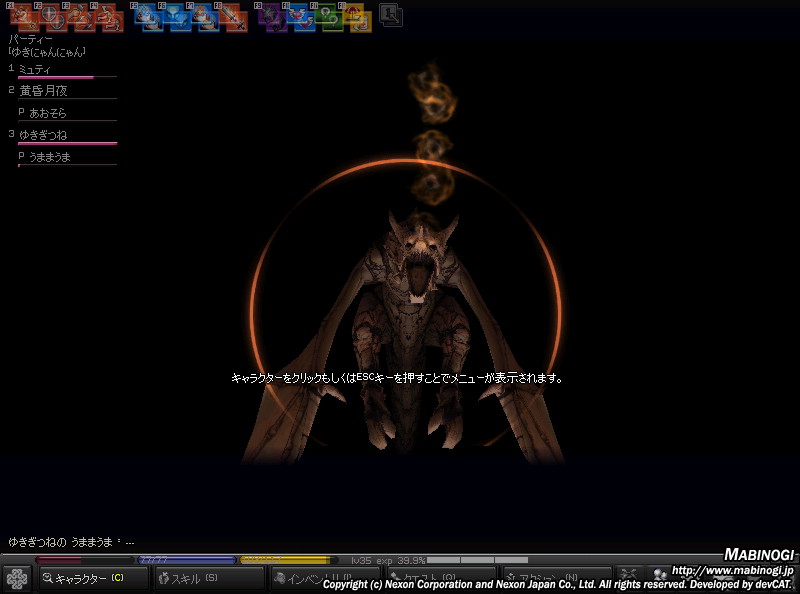Screen dimensions: 800x594
Task: Activate the F2 shield skill icon
Action: (x=51, y=17)
